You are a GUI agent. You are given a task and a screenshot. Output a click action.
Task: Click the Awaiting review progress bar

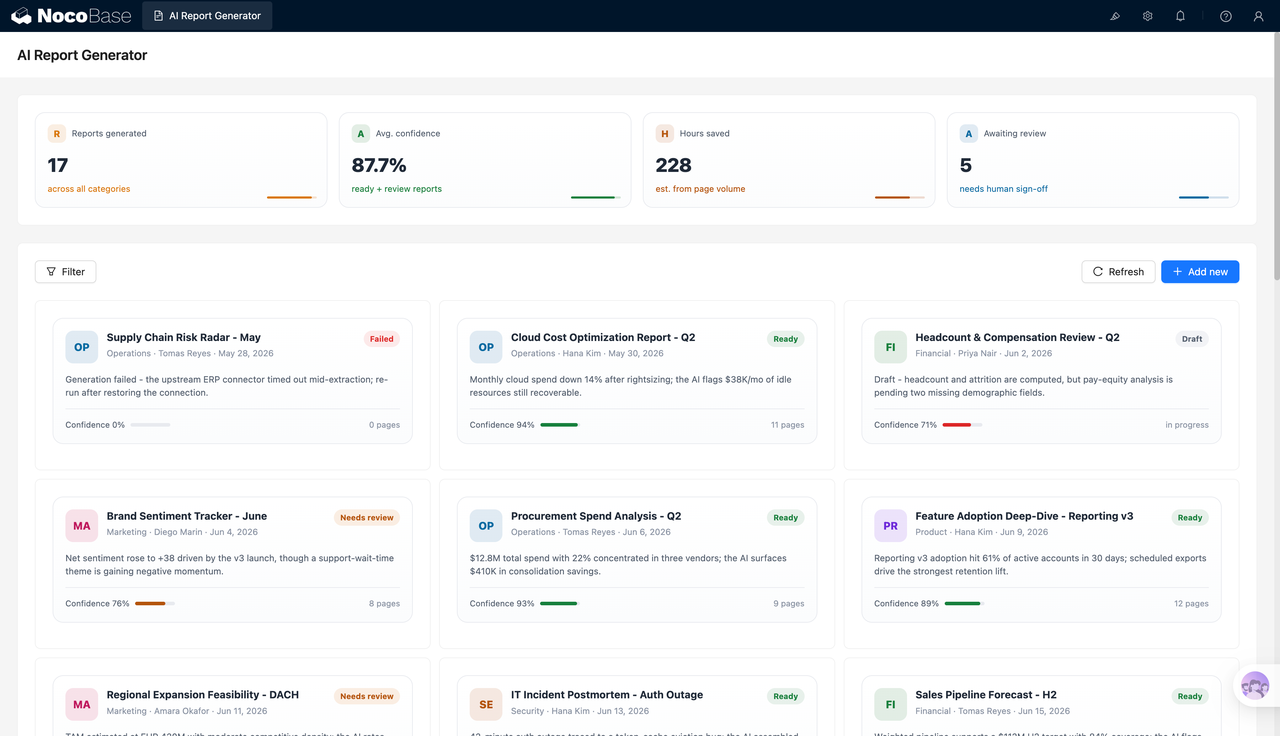(1203, 197)
